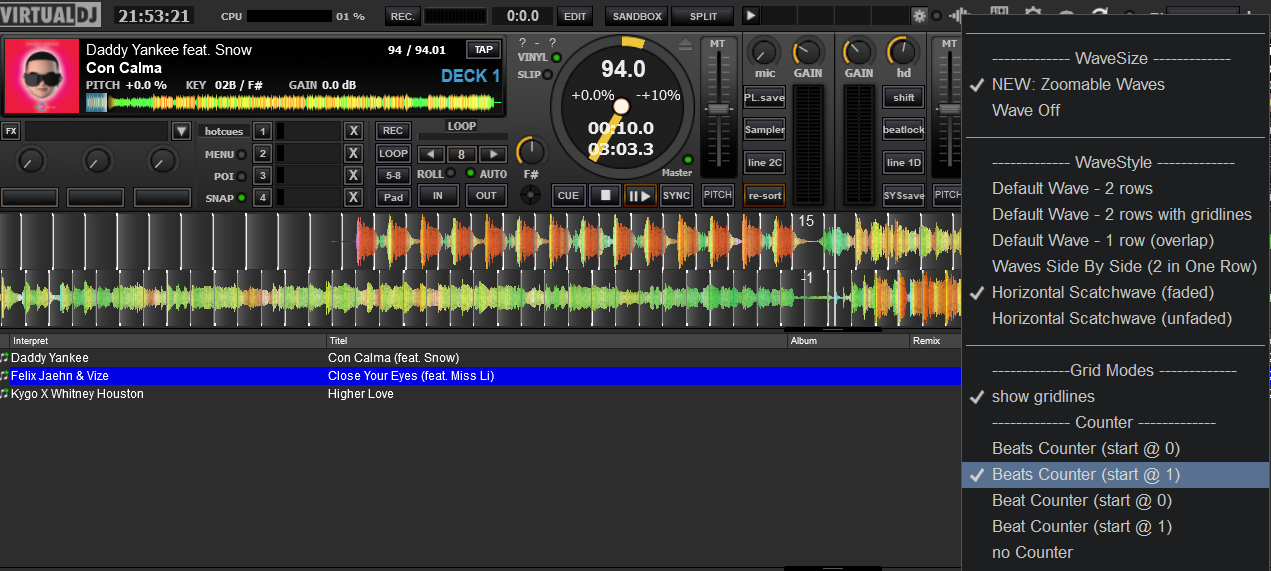Toggle show gridlines menu option
The width and height of the screenshot is (1271, 571).
point(1043,396)
